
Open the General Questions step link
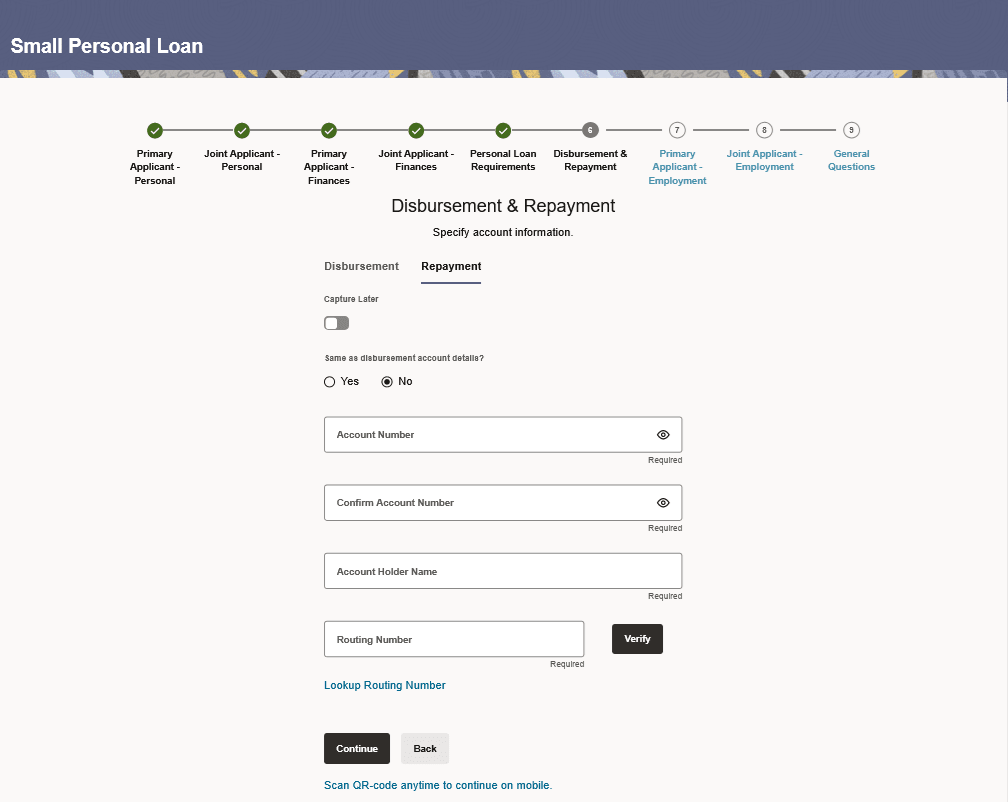pos(851,160)
